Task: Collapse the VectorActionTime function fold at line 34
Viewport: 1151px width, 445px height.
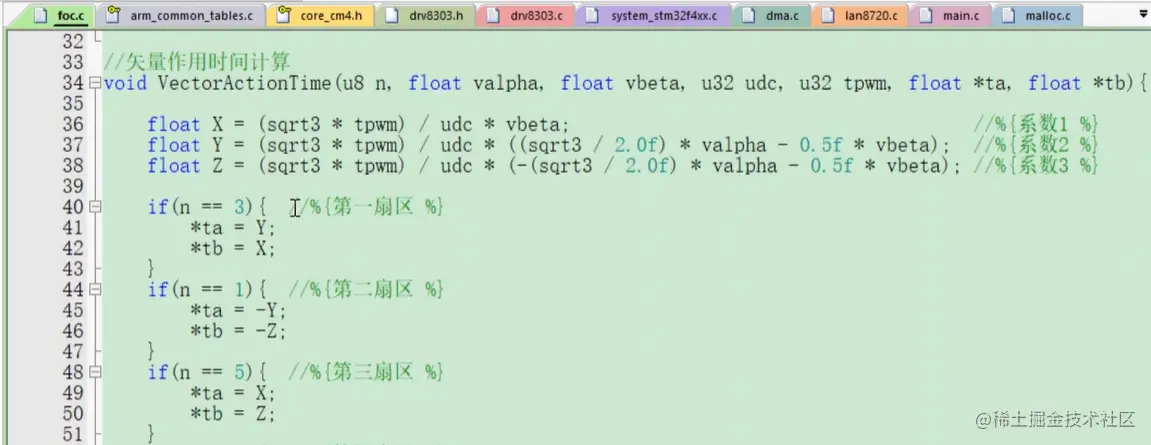Action: [95, 83]
